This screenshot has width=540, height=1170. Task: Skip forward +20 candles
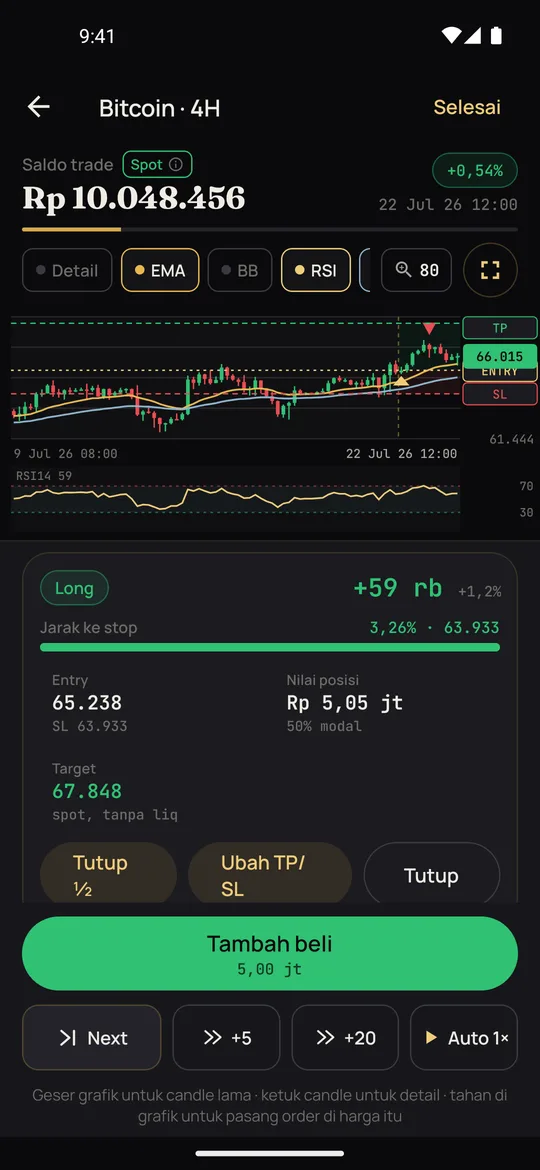[345, 1037]
